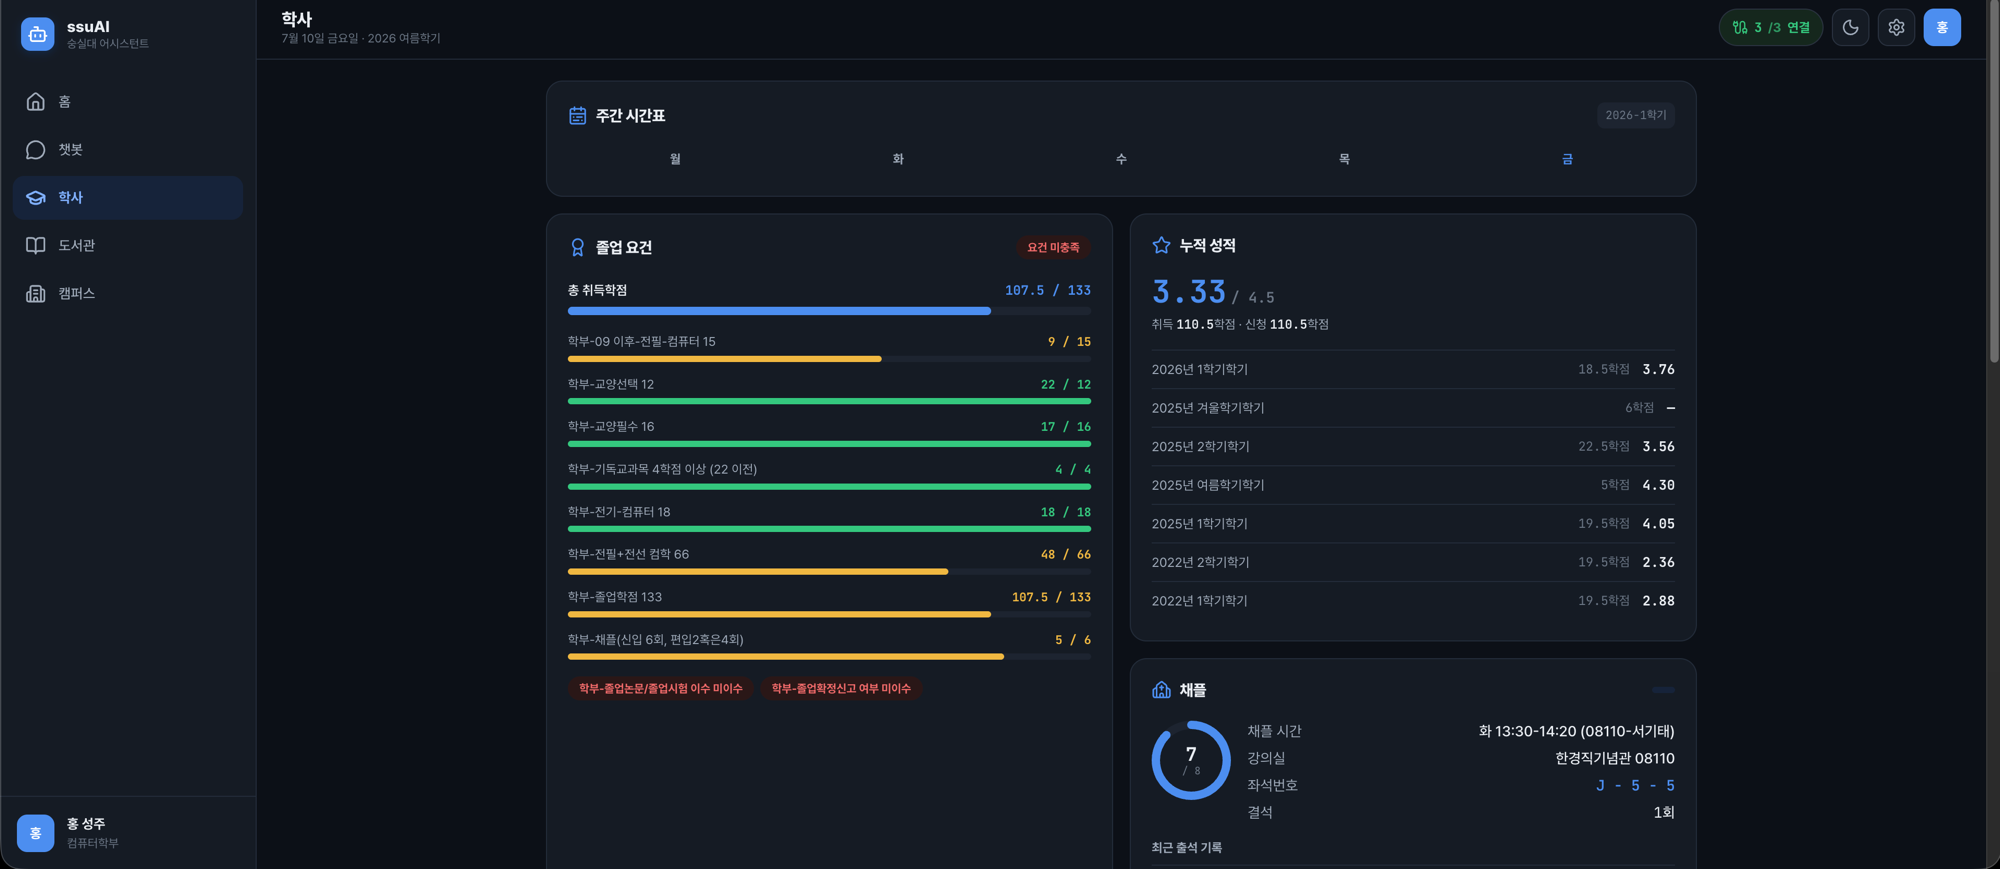Click the 3/3 연결 connection status badge
The width and height of the screenshot is (2000, 869).
click(x=1770, y=28)
